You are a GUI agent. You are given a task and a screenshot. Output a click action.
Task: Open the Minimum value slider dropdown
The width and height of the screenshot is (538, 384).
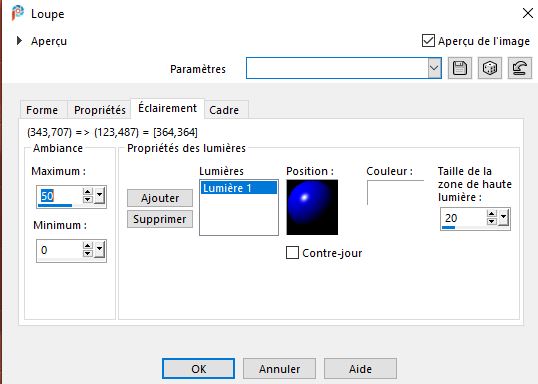(100, 250)
